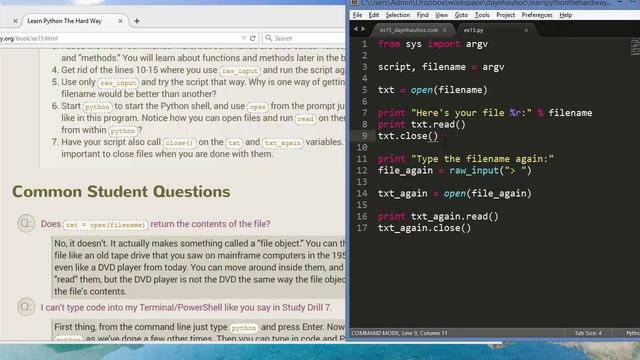The width and height of the screenshot is (640, 360).
Task: Click the browser Search field
Action: click(304, 38)
